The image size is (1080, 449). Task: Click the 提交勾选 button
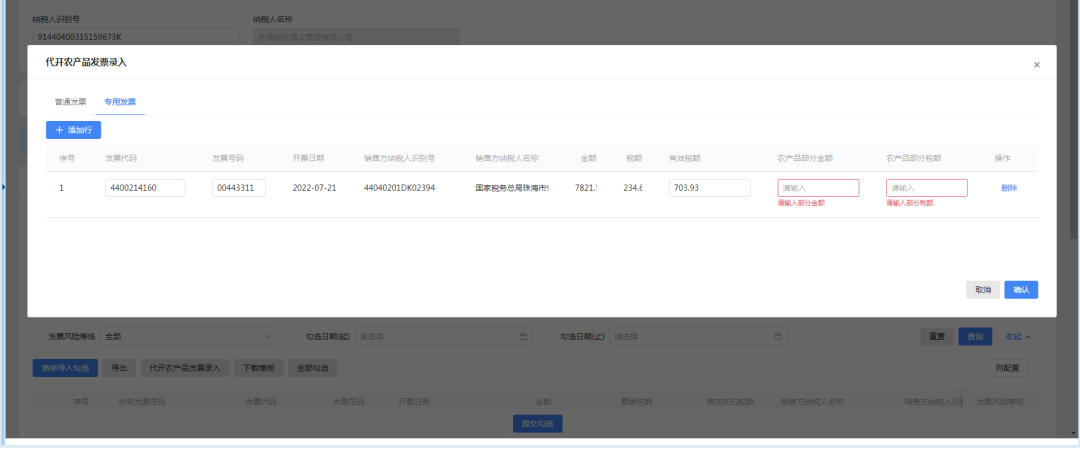[x=538, y=424]
